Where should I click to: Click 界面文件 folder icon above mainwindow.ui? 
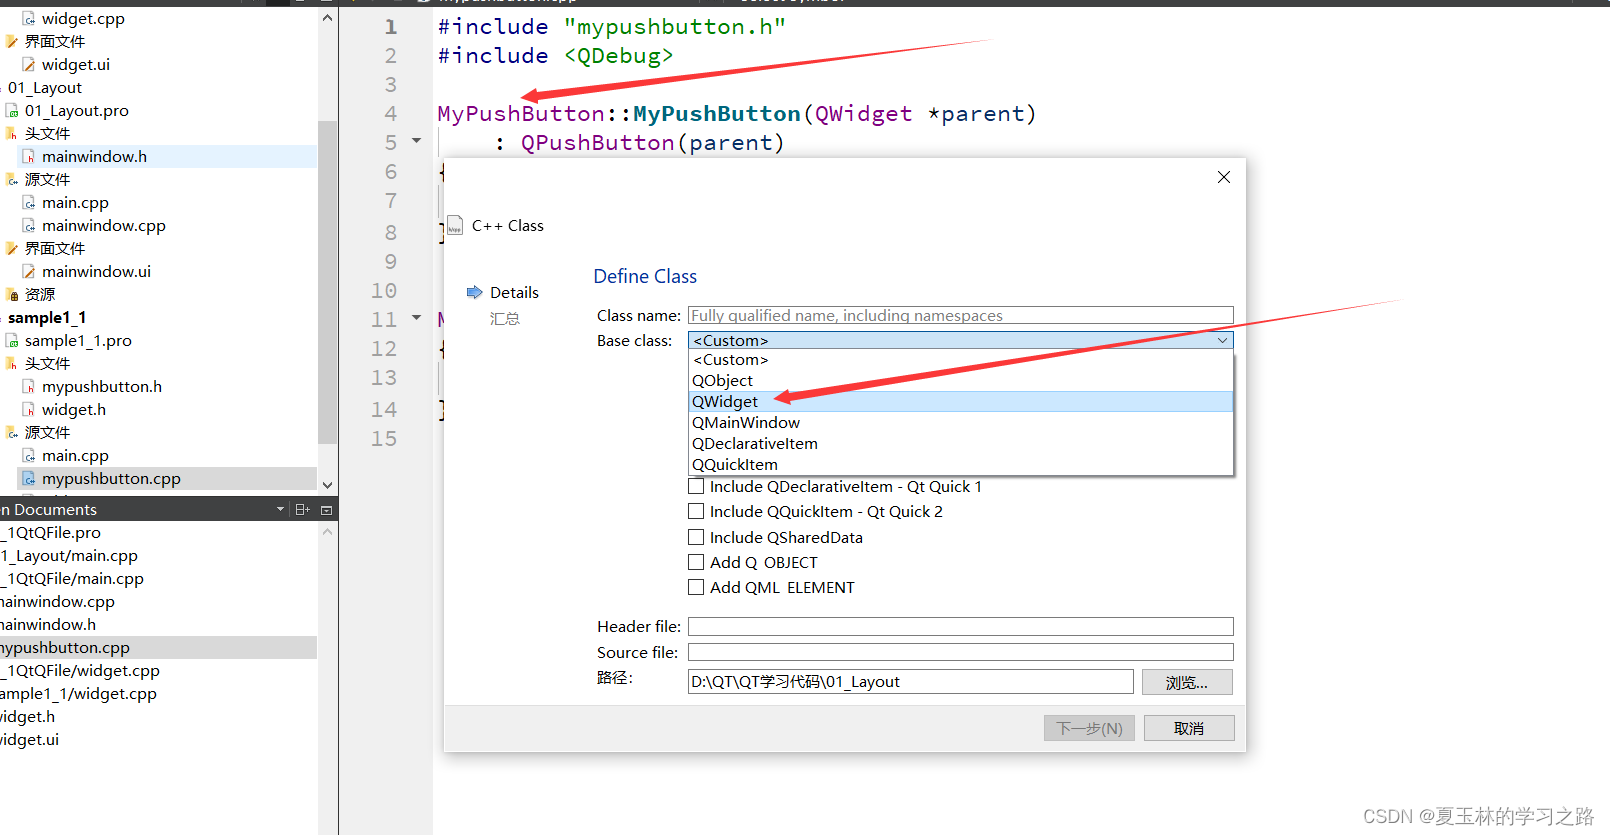click(12, 249)
